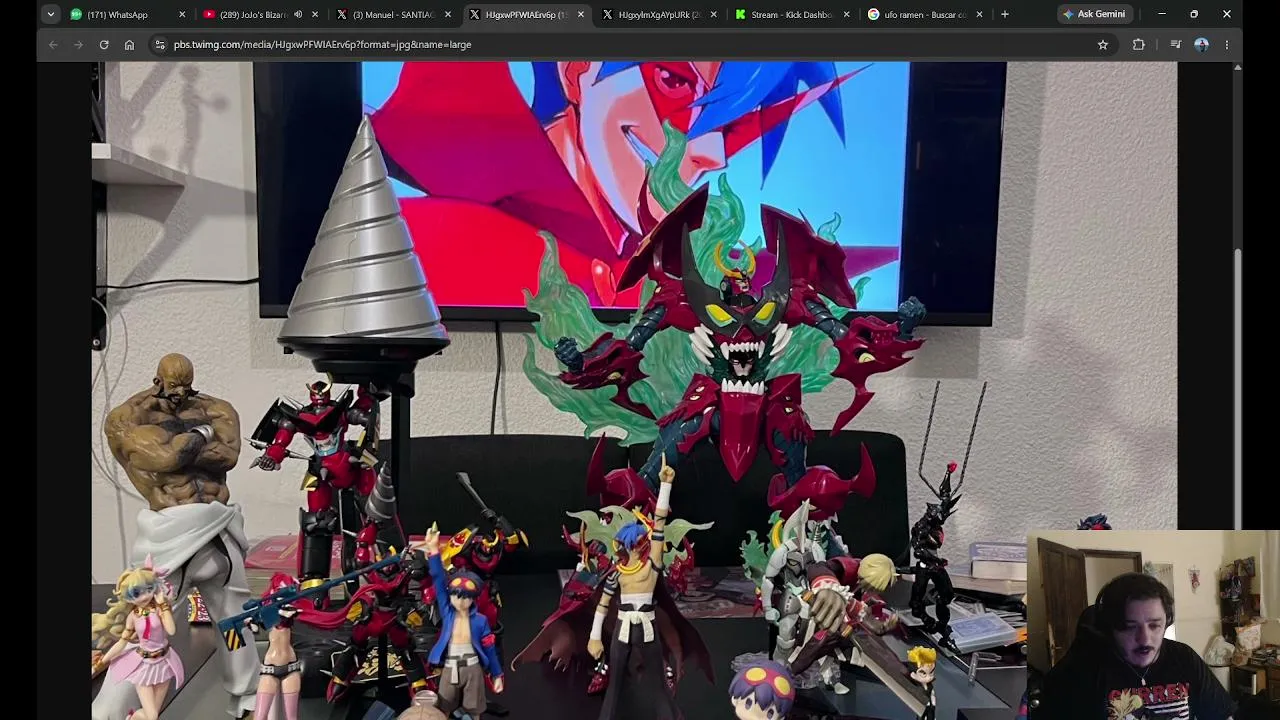Select the HJgxylmXgAYpURk image tab
Image resolution: width=1280 pixels, height=720 pixels.
[659, 14]
